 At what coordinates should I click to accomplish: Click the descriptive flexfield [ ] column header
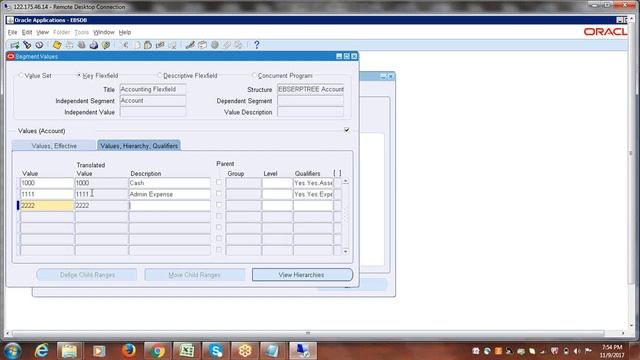[337, 173]
